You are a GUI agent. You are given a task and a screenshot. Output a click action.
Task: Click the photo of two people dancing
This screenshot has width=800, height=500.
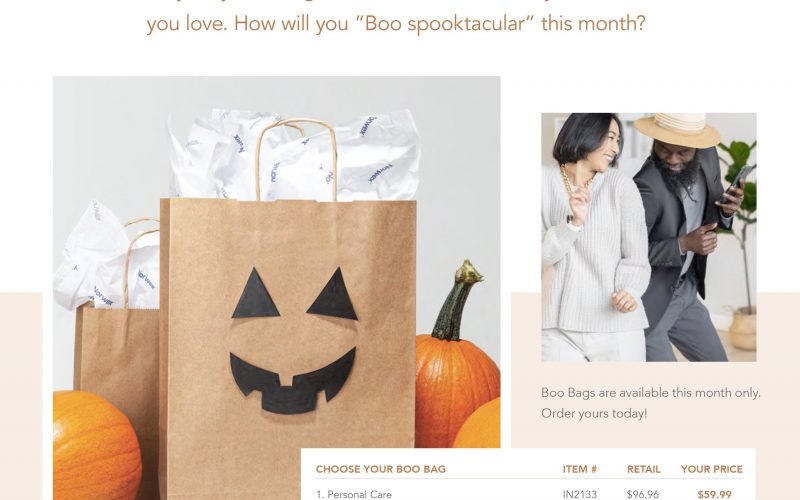point(648,237)
